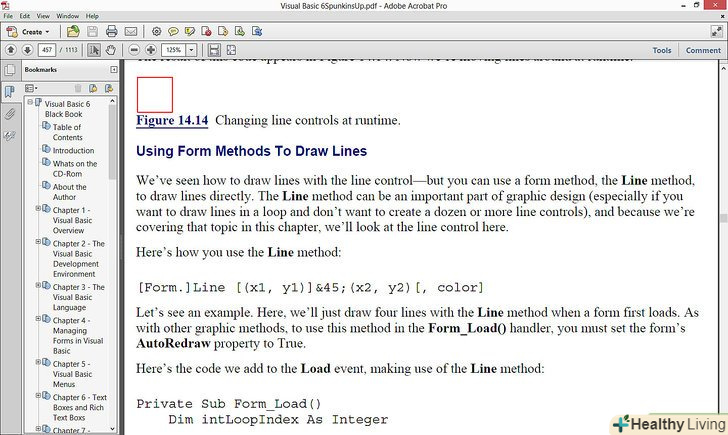Click the Open file folder icon

[73, 32]
